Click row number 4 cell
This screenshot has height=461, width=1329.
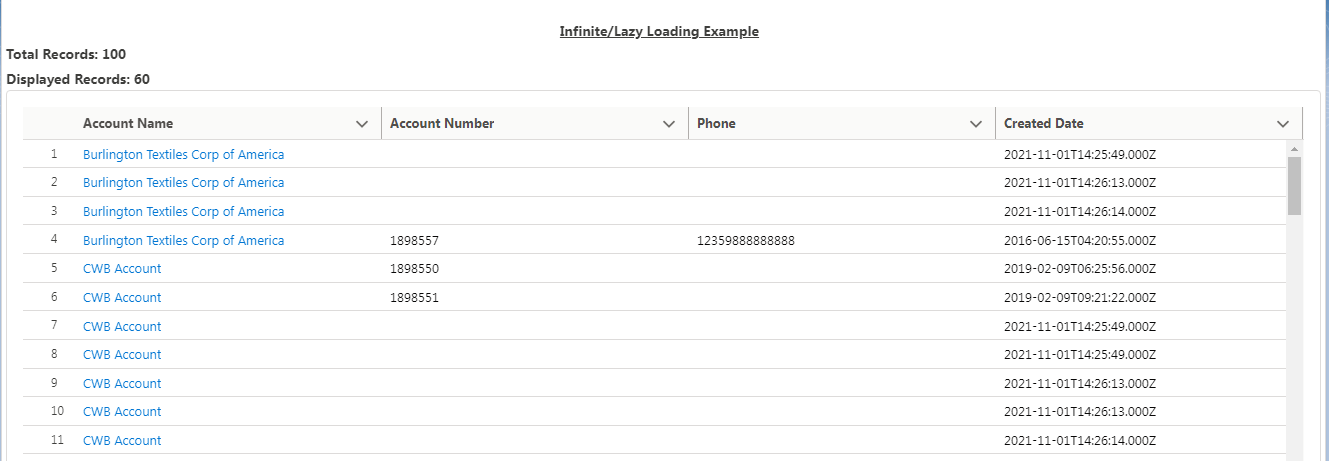[54, 240]
